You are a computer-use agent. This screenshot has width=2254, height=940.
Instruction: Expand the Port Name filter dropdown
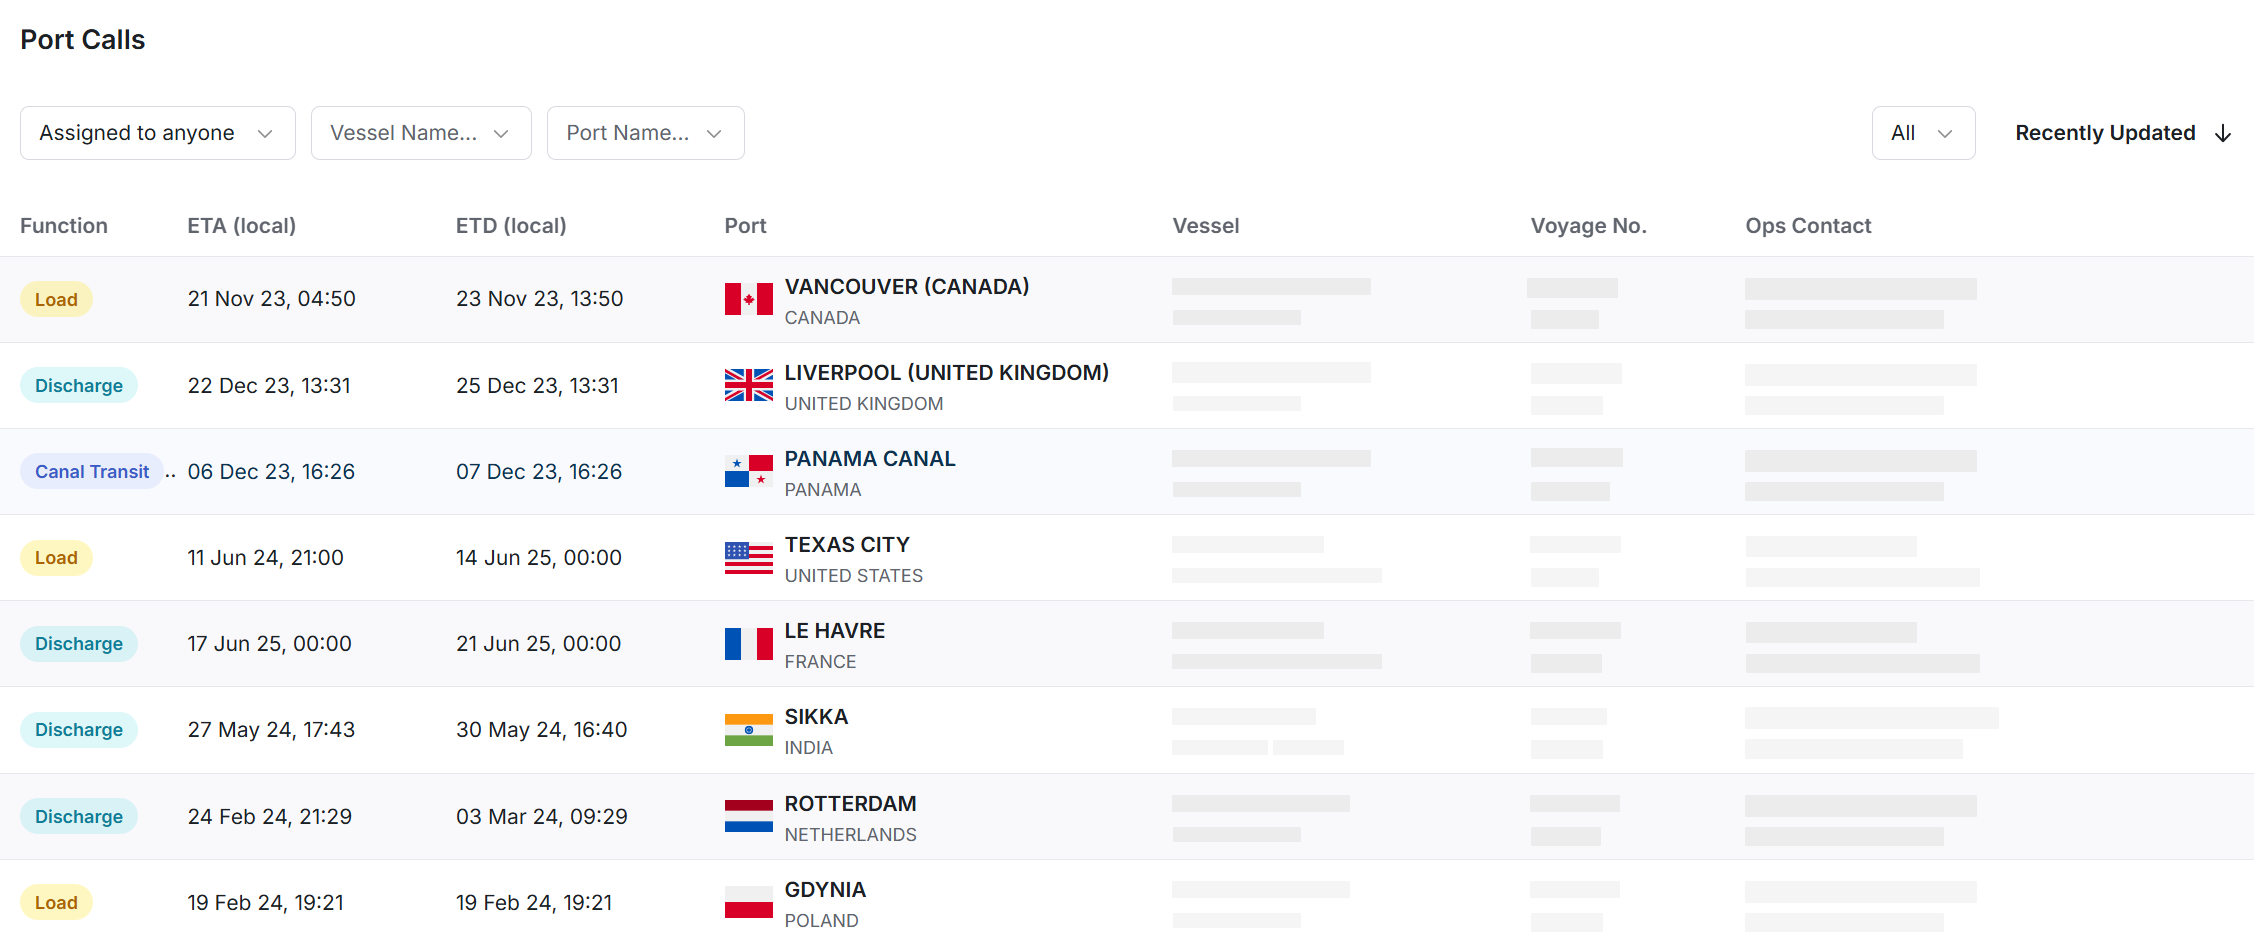click(645, 133)
